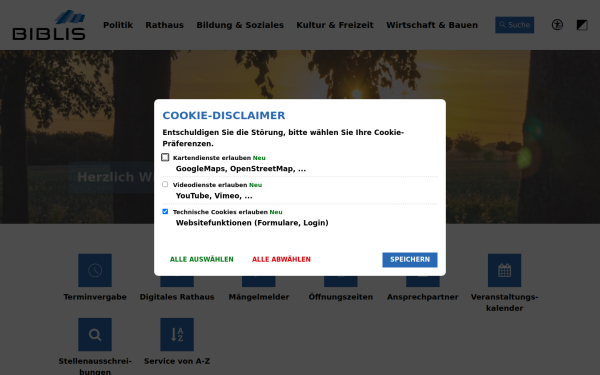Viewport: 600px width, 375px height.
Task: Save cookie preferences with Speichern
Action: pyautogui.click(x=410, y=260)
